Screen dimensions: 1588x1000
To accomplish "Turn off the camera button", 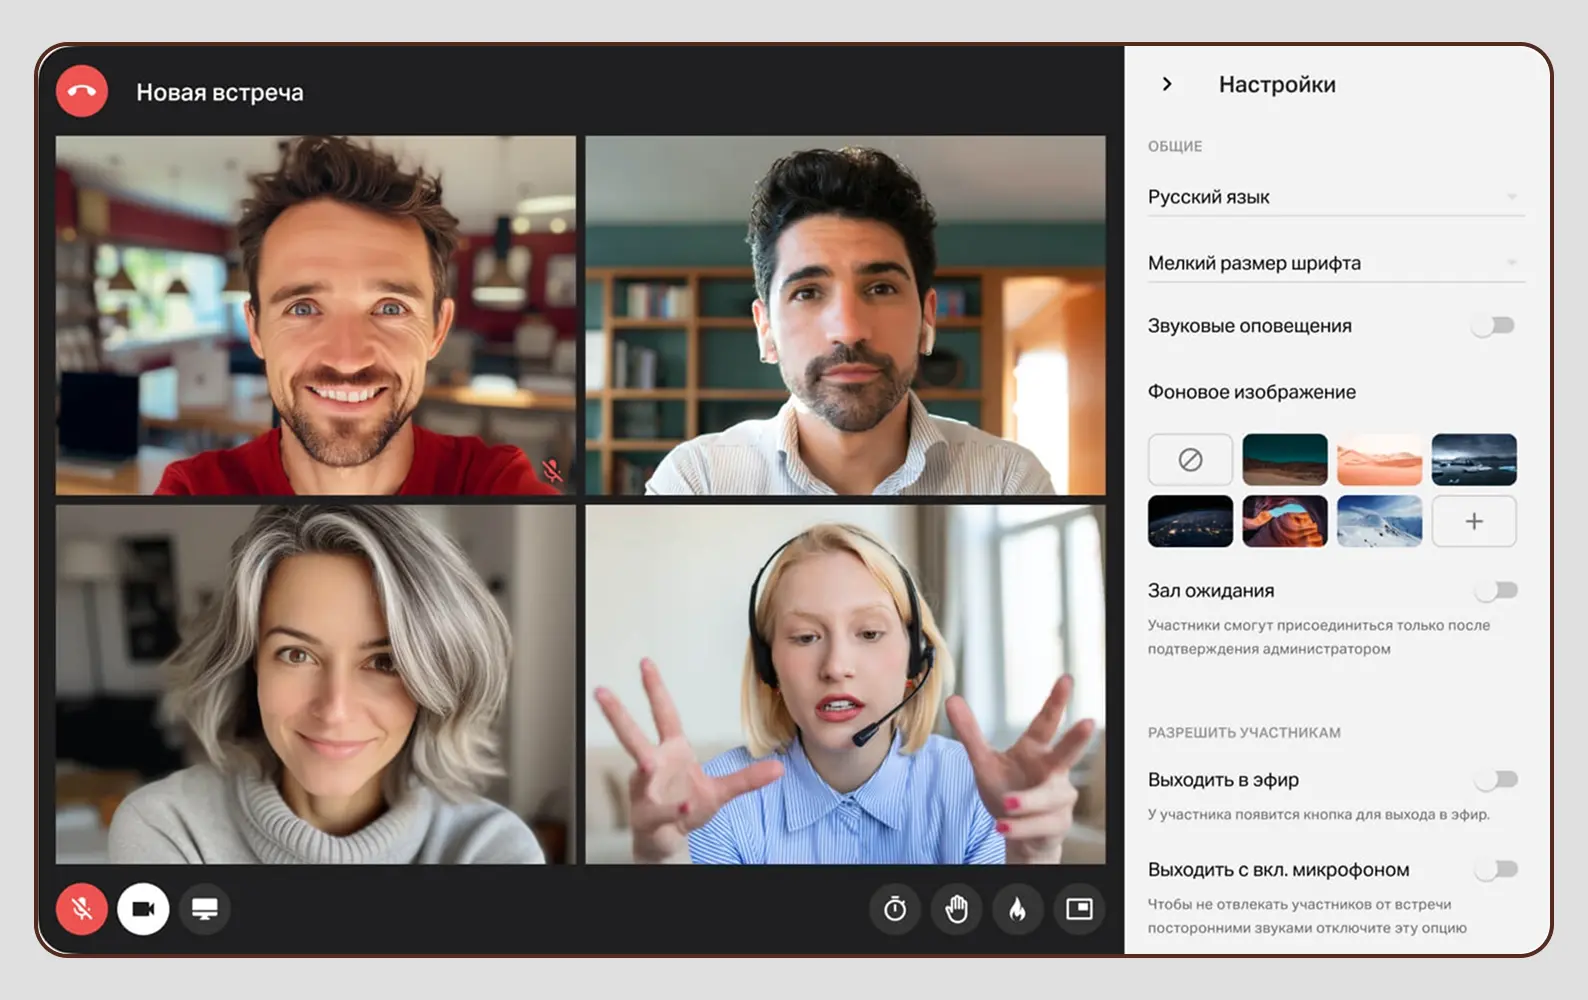I will [x=143, y=909].
